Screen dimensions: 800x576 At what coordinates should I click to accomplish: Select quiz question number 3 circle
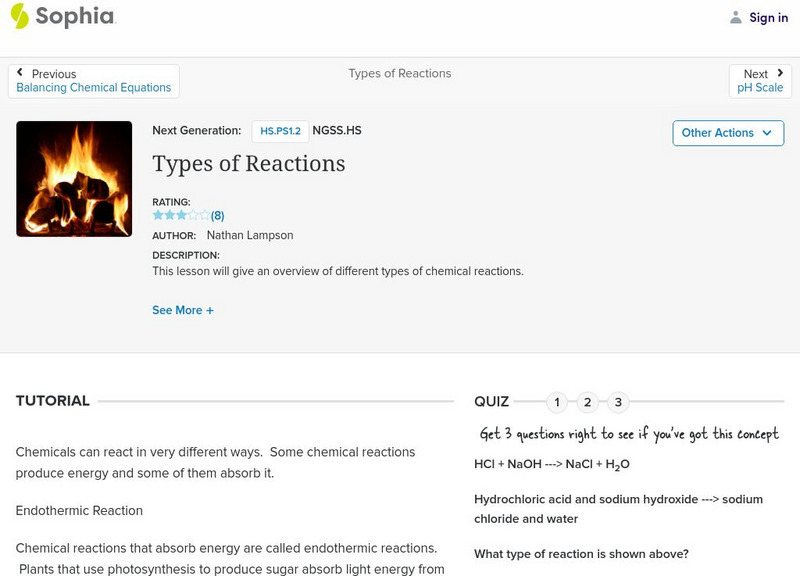tap(618, 403)
